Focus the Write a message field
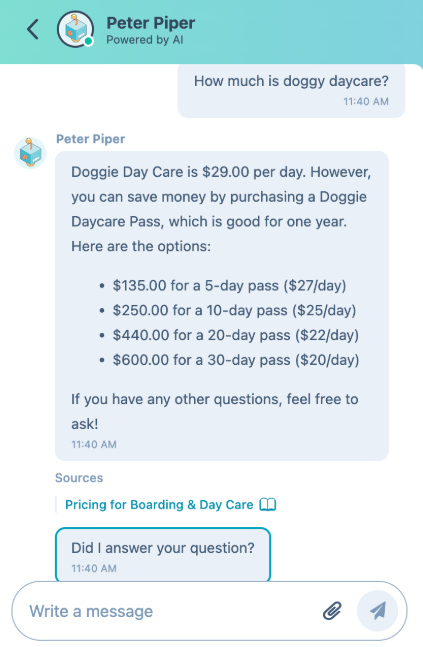 coord(173,611)
